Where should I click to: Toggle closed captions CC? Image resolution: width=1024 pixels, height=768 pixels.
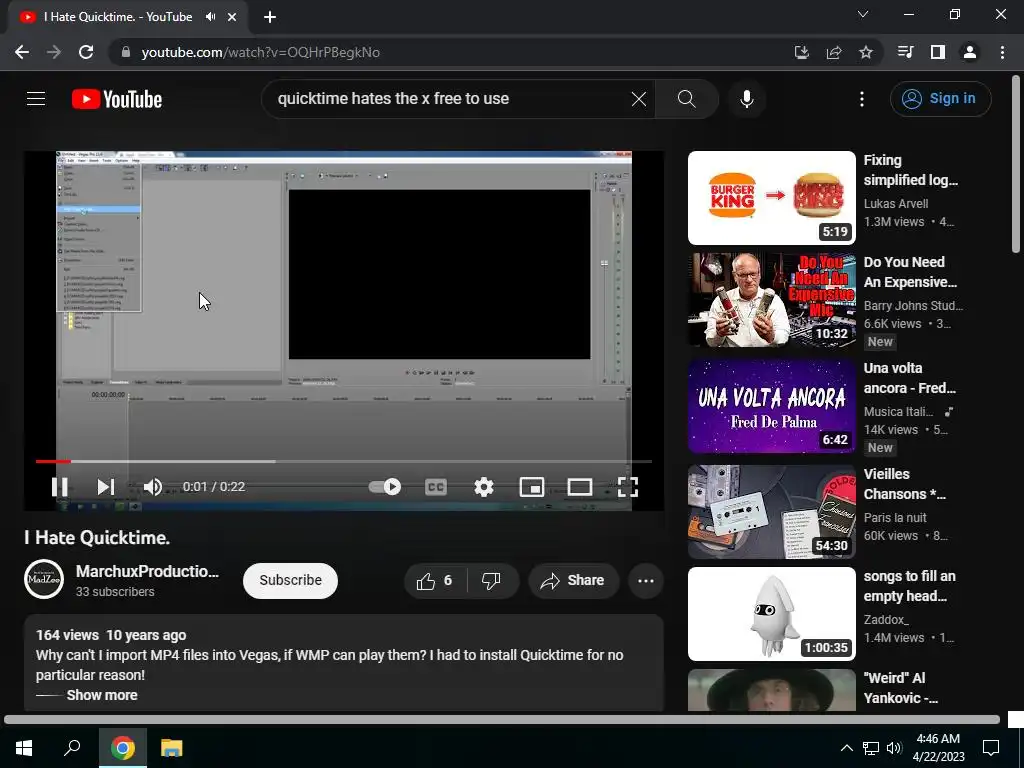[436, 487]
